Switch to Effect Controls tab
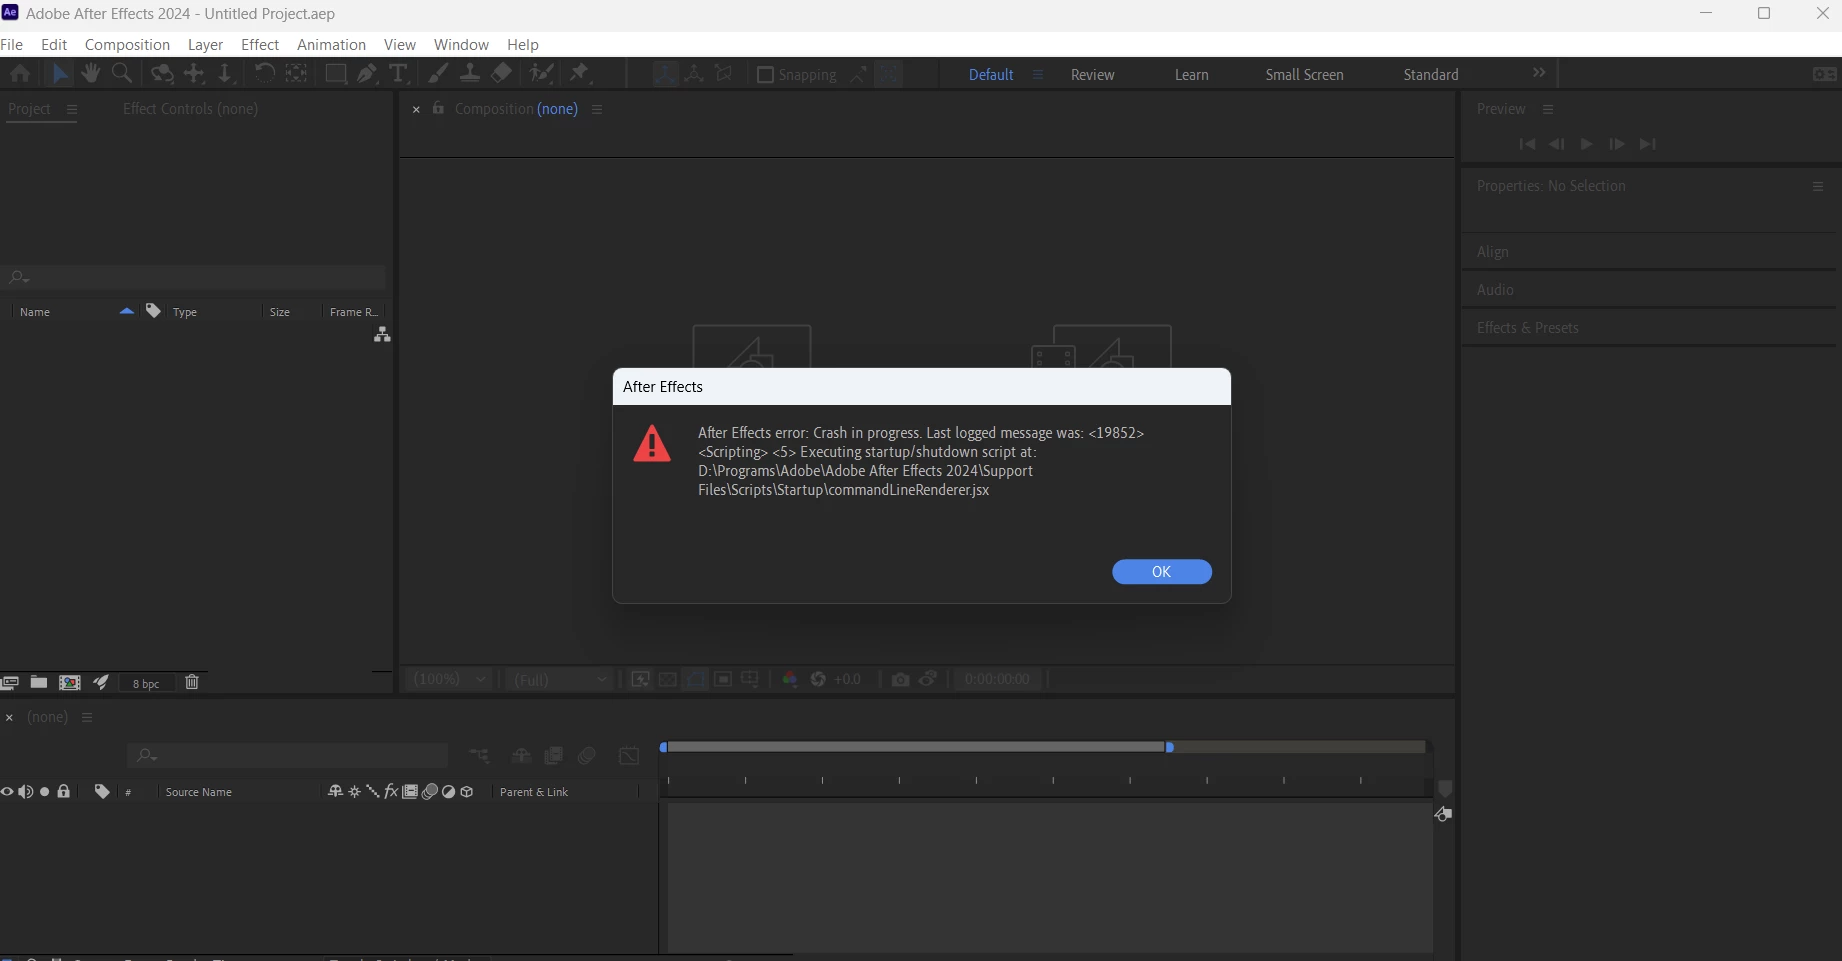1842x961 pixels. [190, 109]
